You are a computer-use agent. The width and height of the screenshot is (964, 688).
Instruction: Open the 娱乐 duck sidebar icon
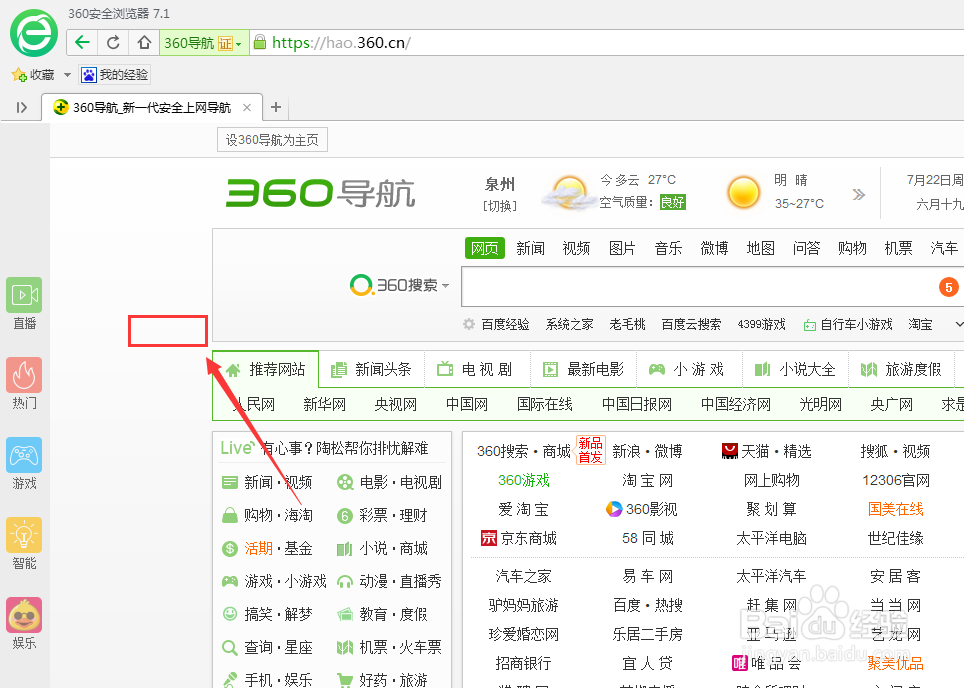[24, 615]
